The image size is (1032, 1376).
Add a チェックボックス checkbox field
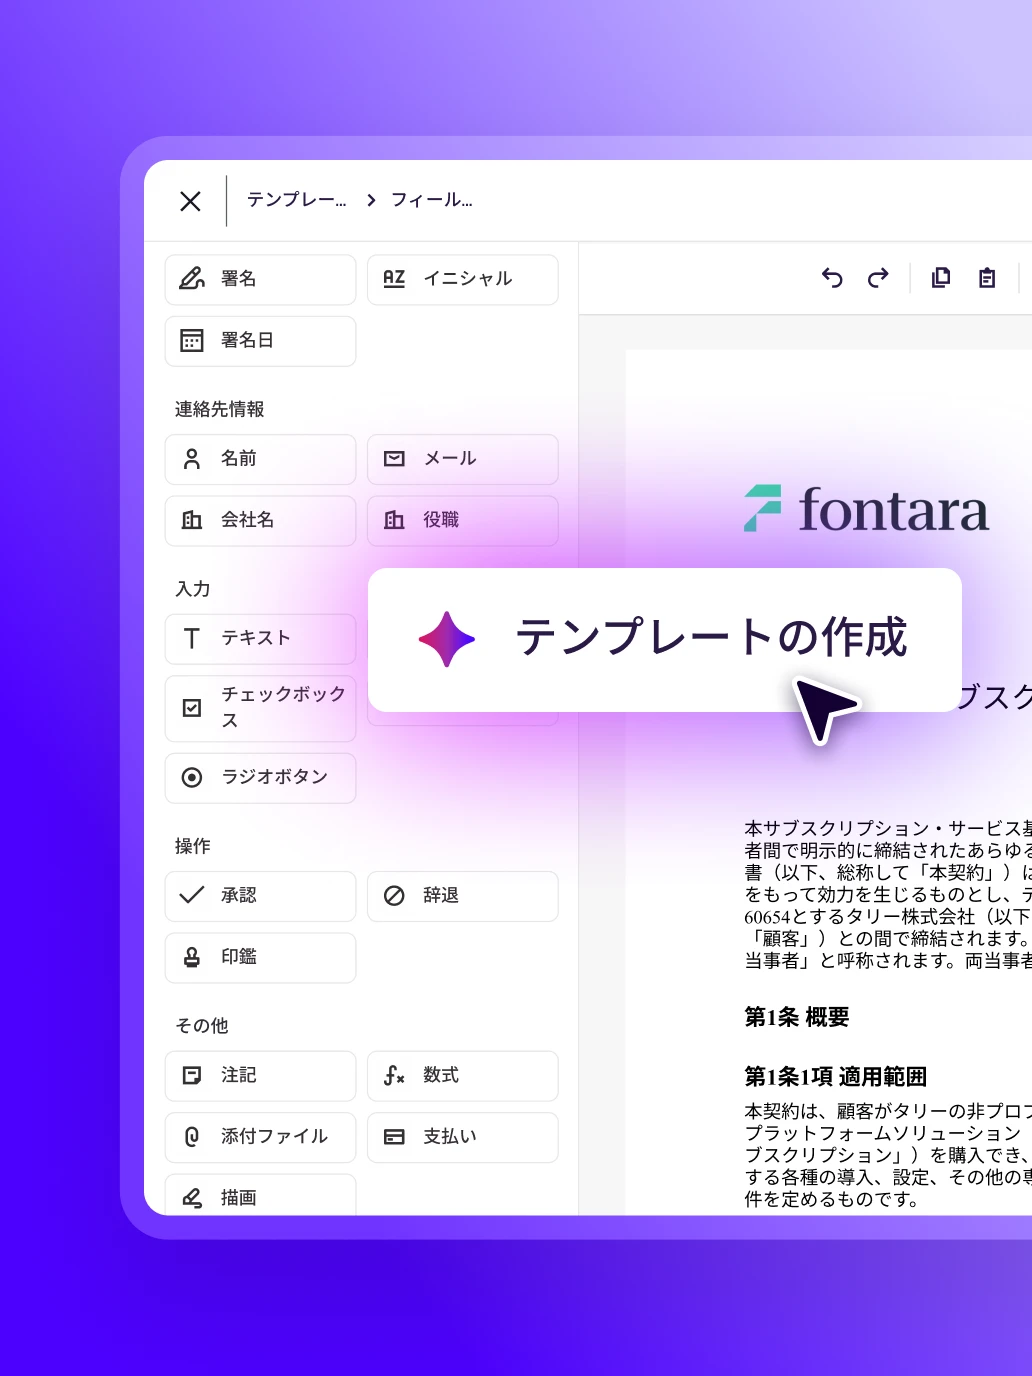pyautogui.click(x=260, y=708)
